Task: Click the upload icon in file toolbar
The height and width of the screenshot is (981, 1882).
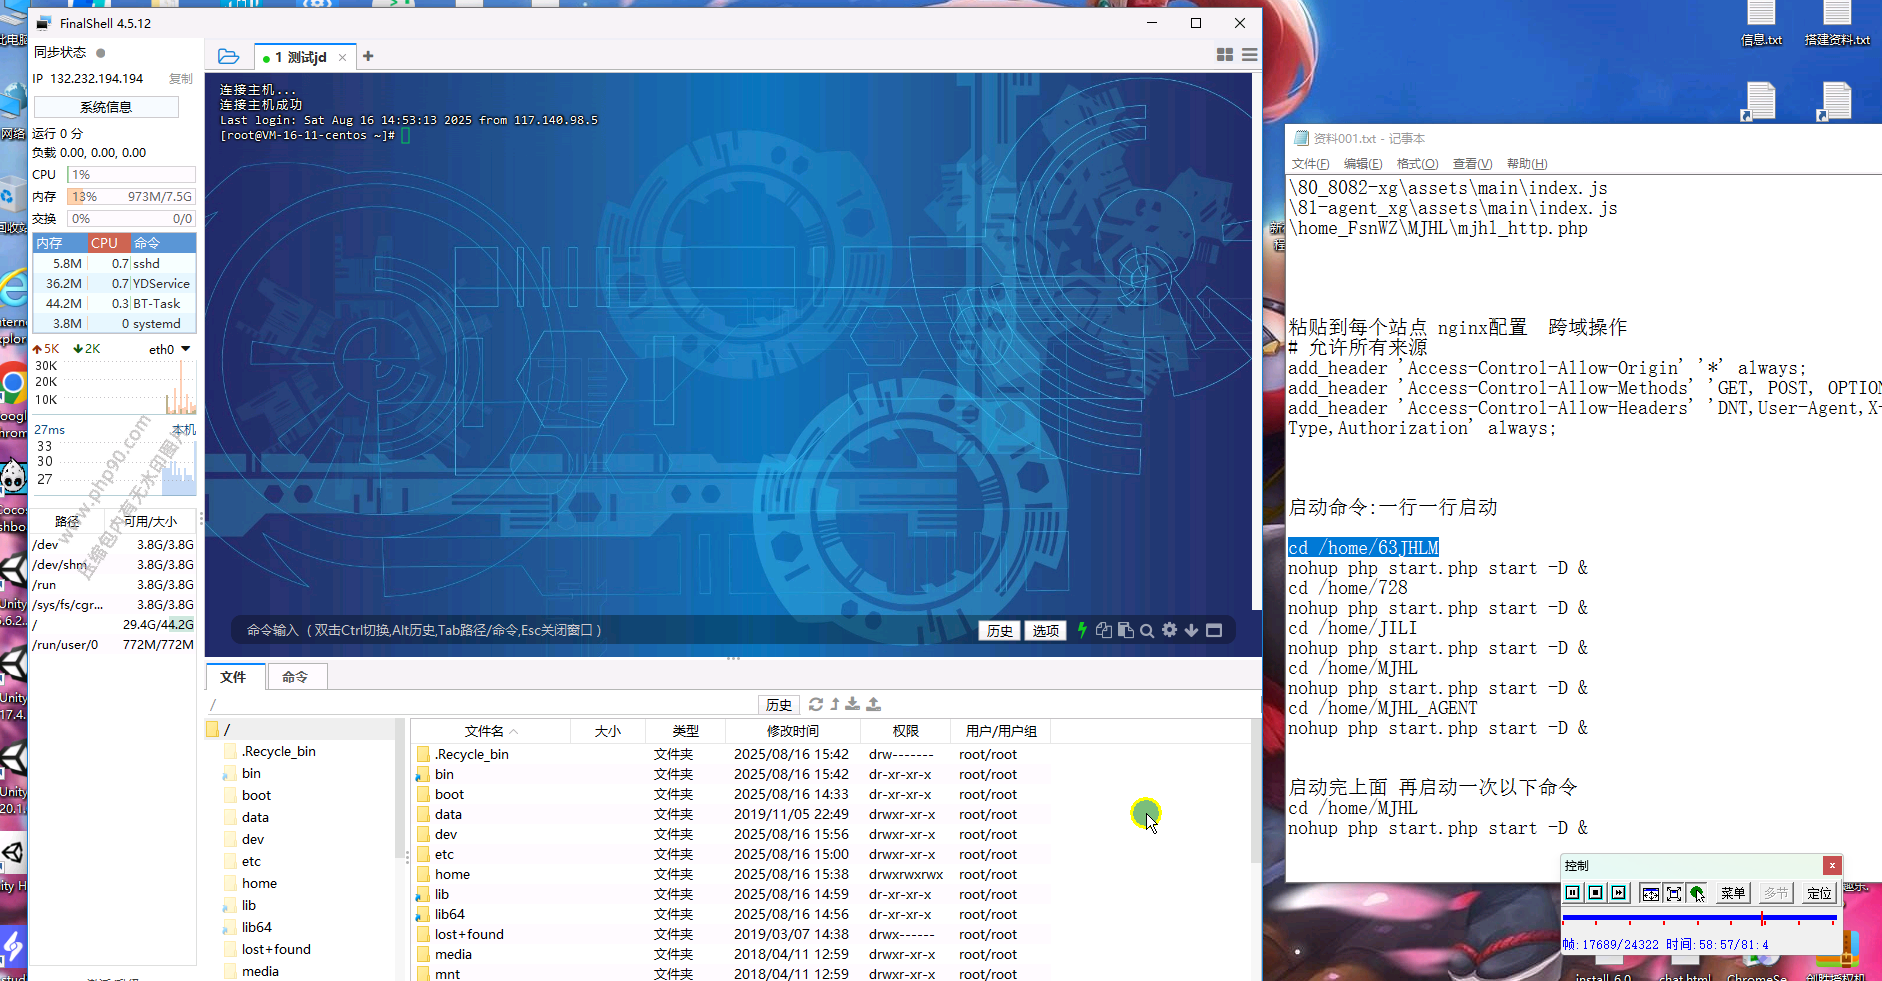Action: click(x=873, y=704)
